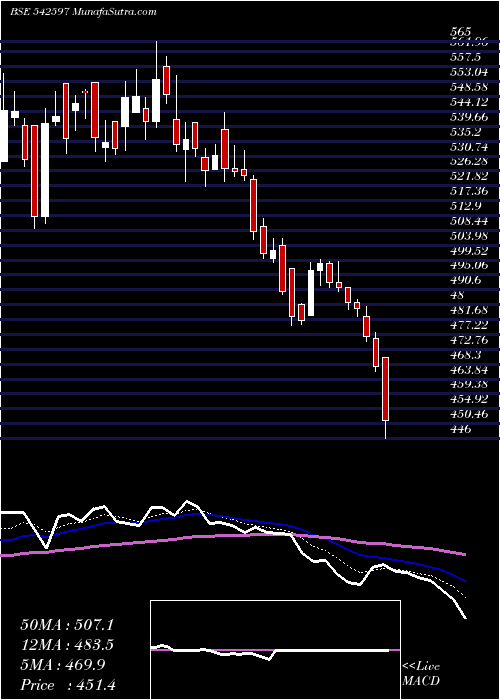Click the 553.04 price axis label
This screenshot has width=500, height=700.
(470, 72)
